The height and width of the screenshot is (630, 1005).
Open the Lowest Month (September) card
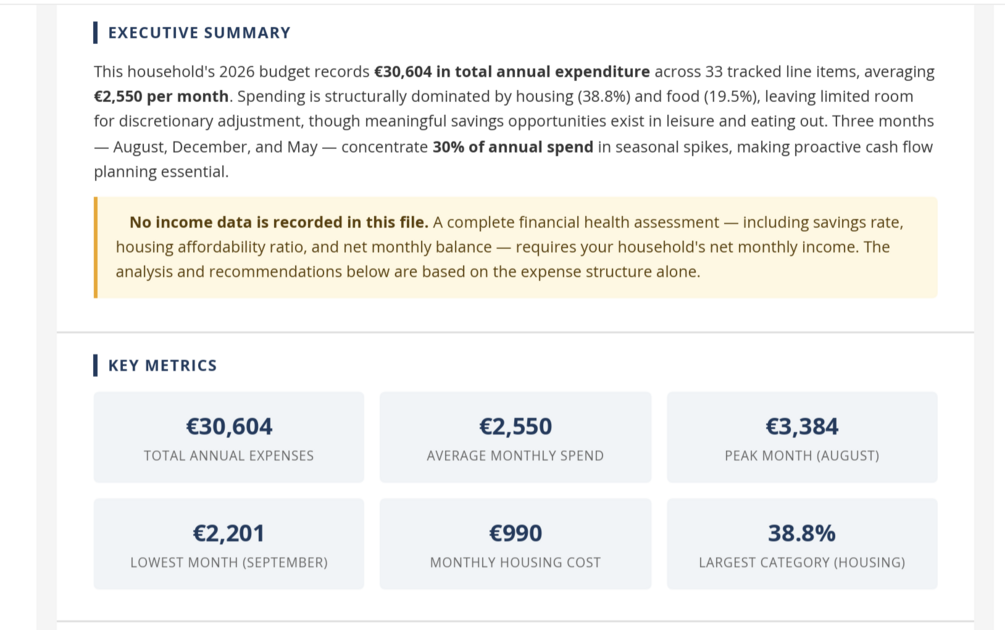(x=229, y=544)
